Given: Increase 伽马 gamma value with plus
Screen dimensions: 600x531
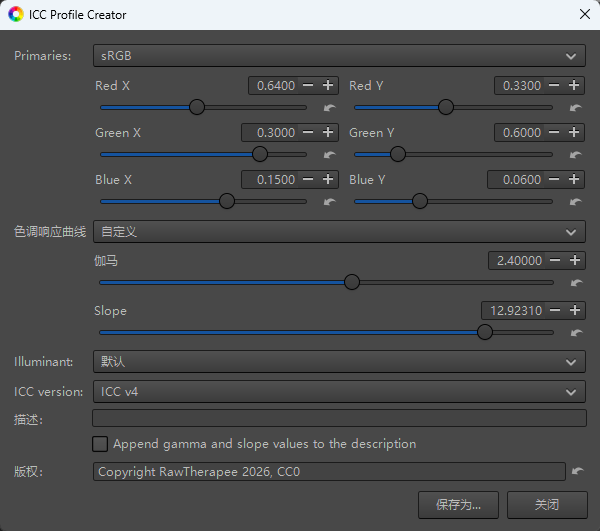Looking at the screenshot, I should point(575,261).
